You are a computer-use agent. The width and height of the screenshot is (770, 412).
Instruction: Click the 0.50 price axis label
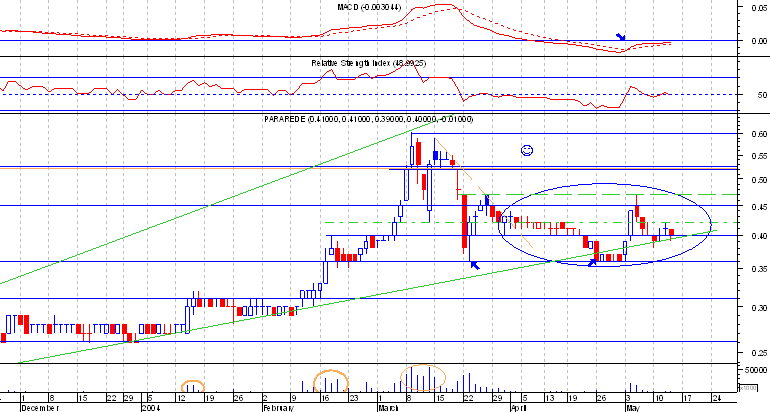[758, 180]
